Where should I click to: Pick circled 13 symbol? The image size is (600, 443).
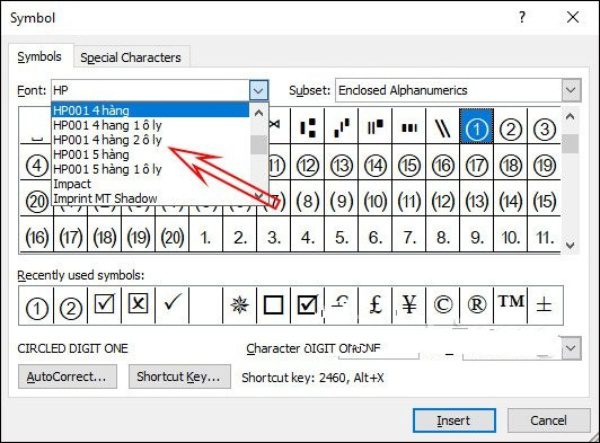(341, 166)
